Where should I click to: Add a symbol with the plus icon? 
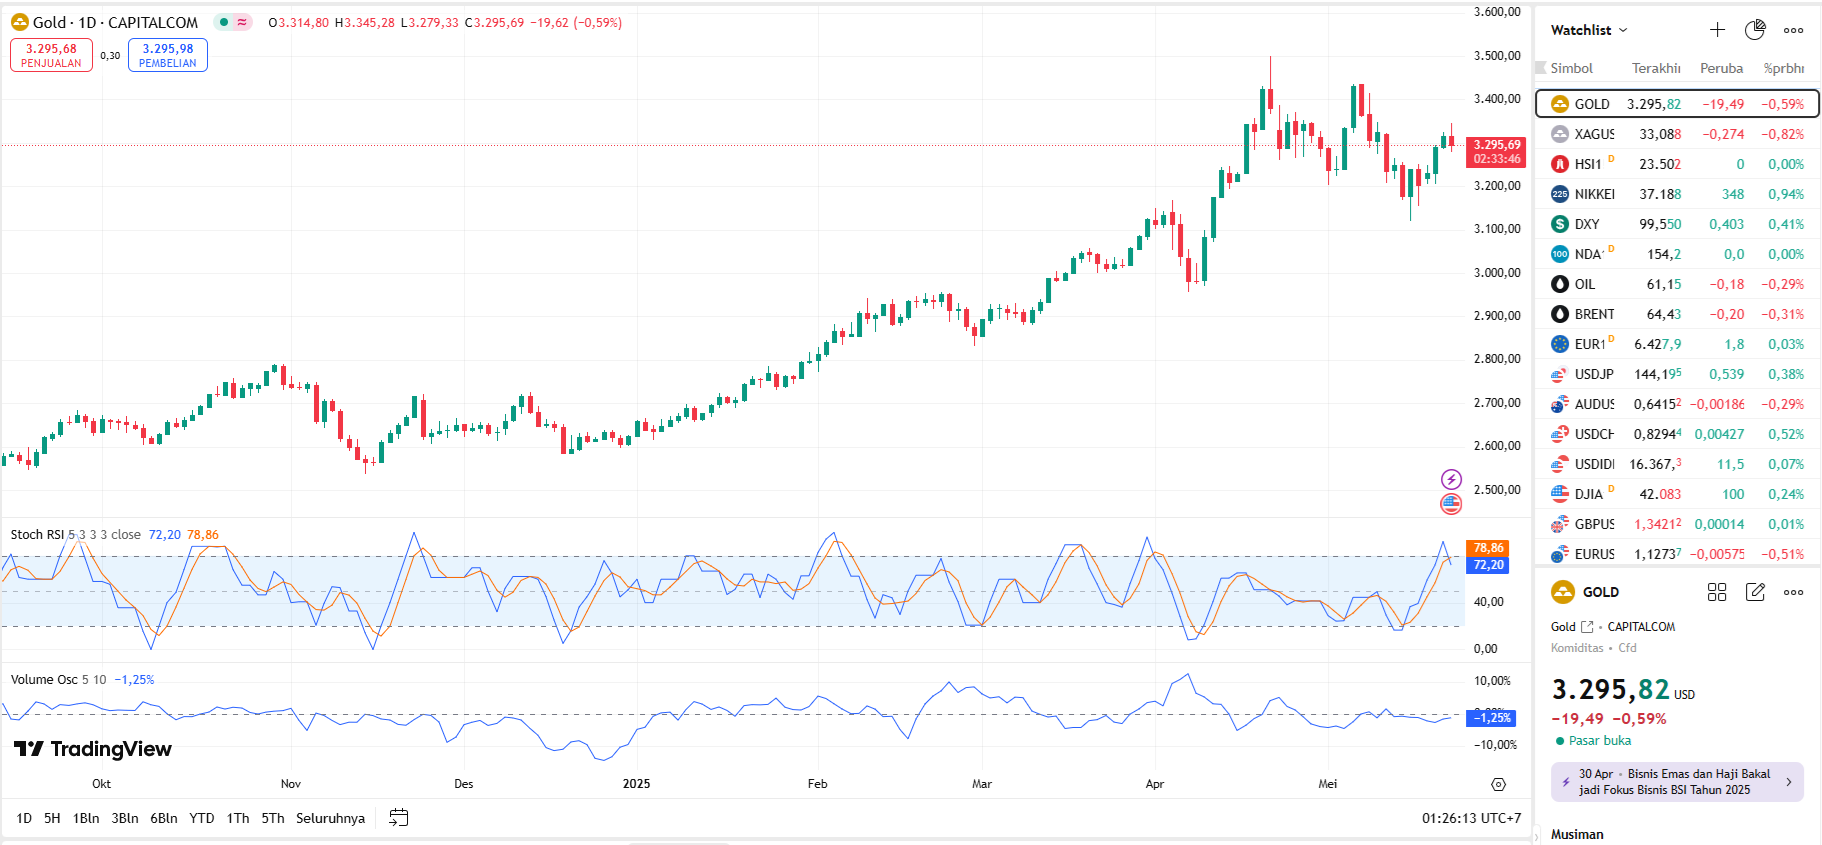[1717, 30]
